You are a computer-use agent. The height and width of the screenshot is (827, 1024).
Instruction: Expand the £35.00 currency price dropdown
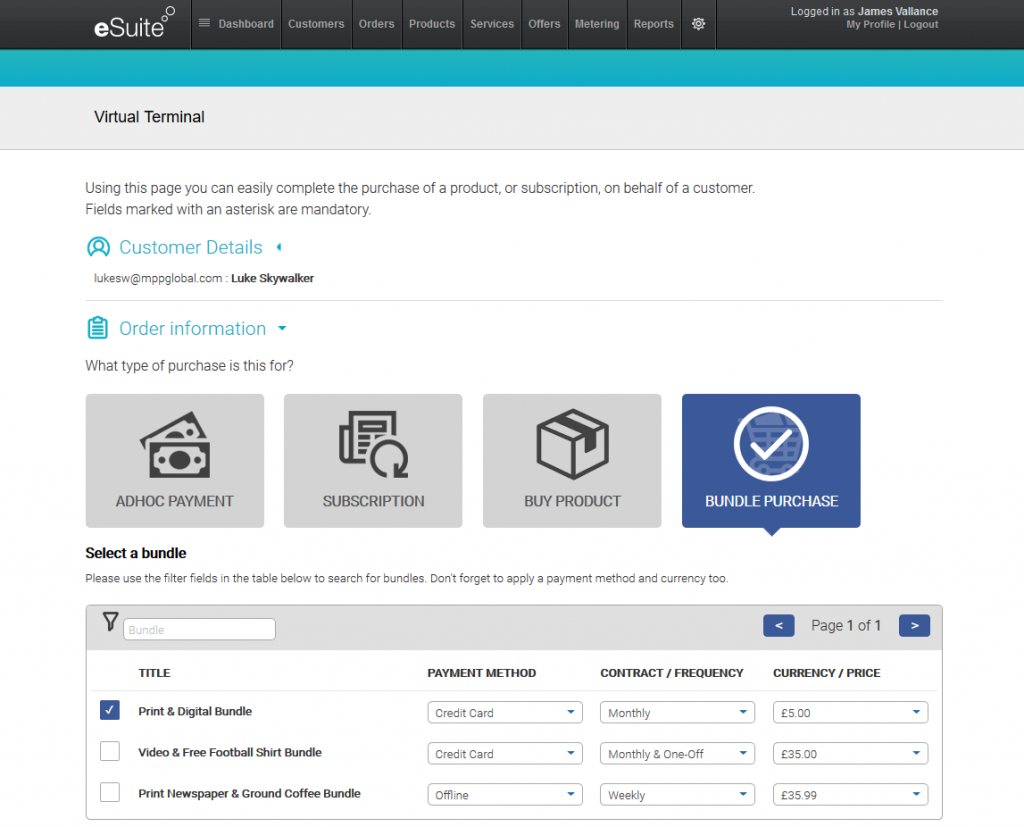pyautogui.click(x=850, y=754)
